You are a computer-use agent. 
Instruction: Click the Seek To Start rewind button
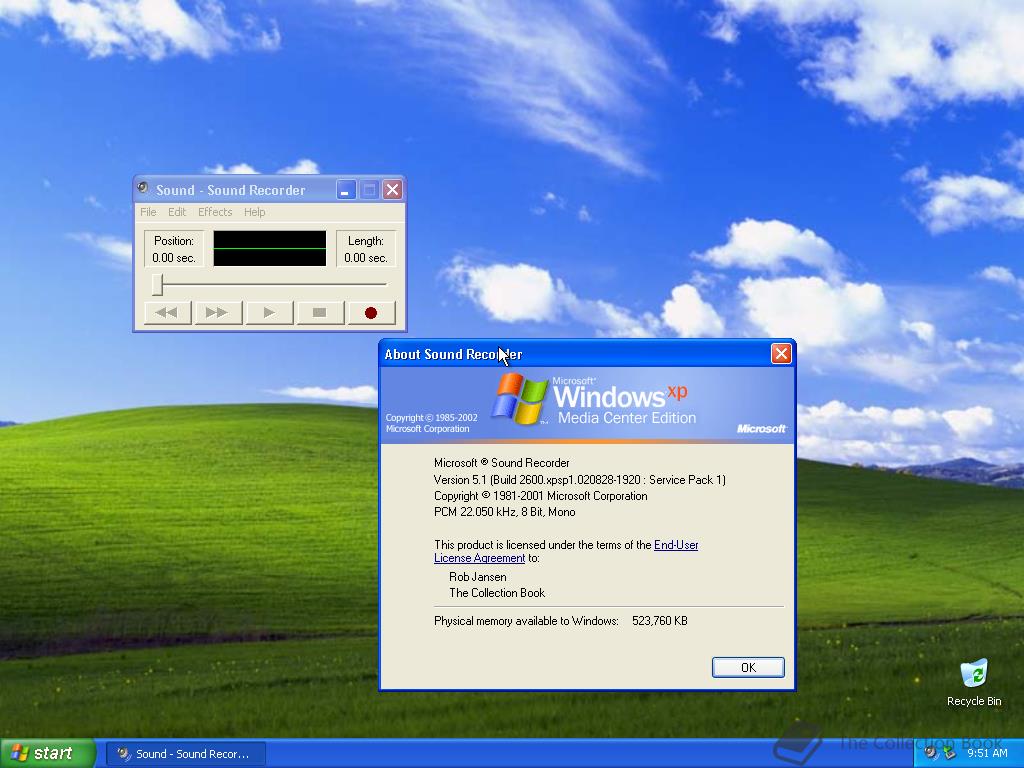(x=167, y=313)
